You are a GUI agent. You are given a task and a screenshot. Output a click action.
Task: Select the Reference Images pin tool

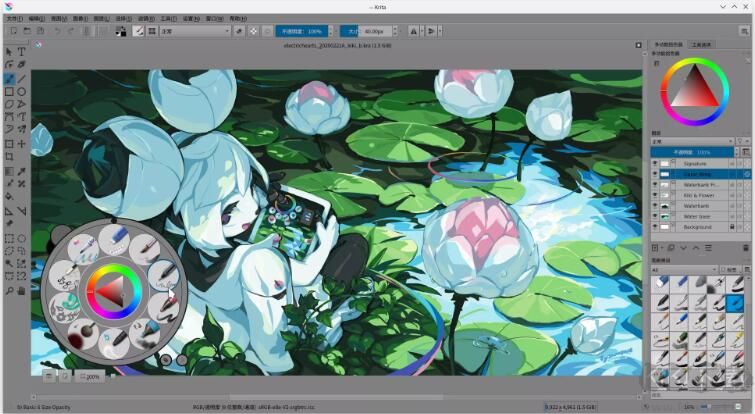coord(9,223)
